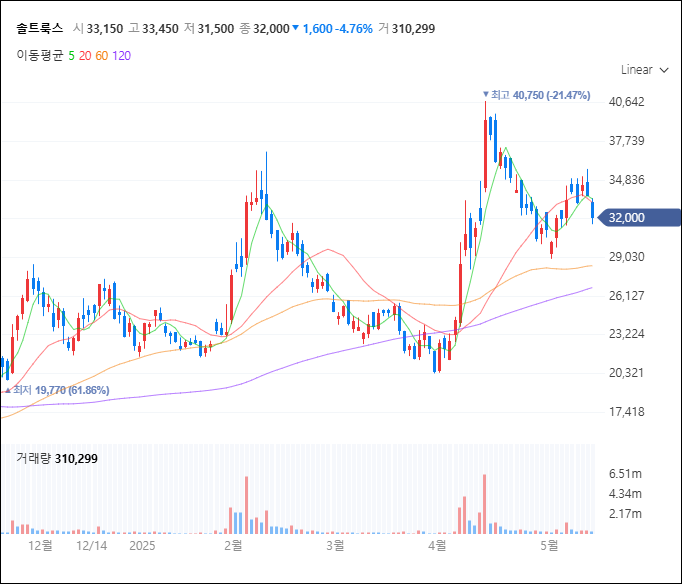Click the high price 33,450
Image resolution: width=682 pixels, height=584 pixels.
[160, 29]
